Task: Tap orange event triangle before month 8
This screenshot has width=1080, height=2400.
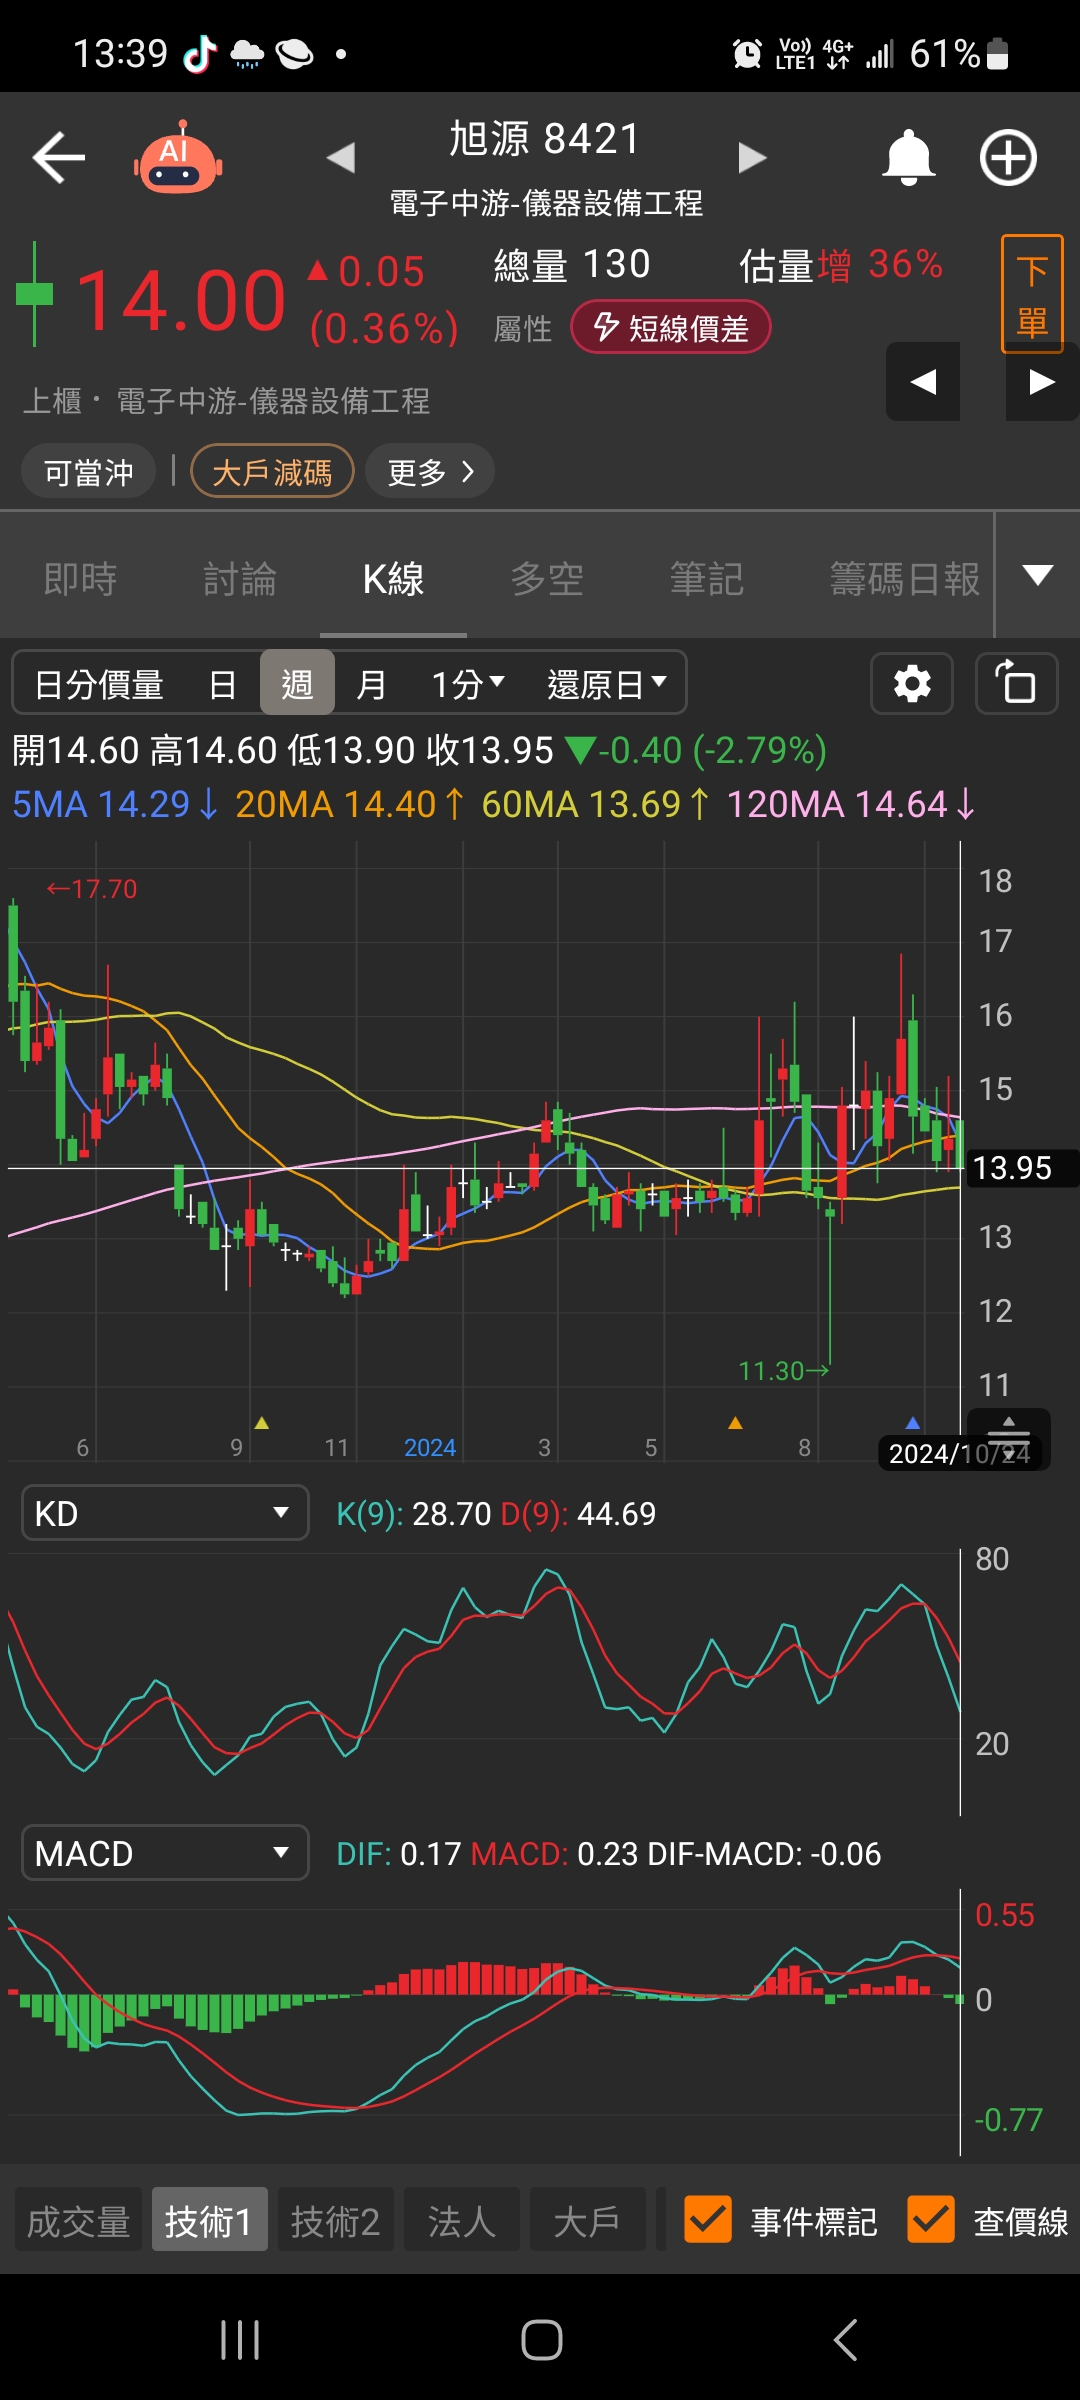Action: (736, 1422)
